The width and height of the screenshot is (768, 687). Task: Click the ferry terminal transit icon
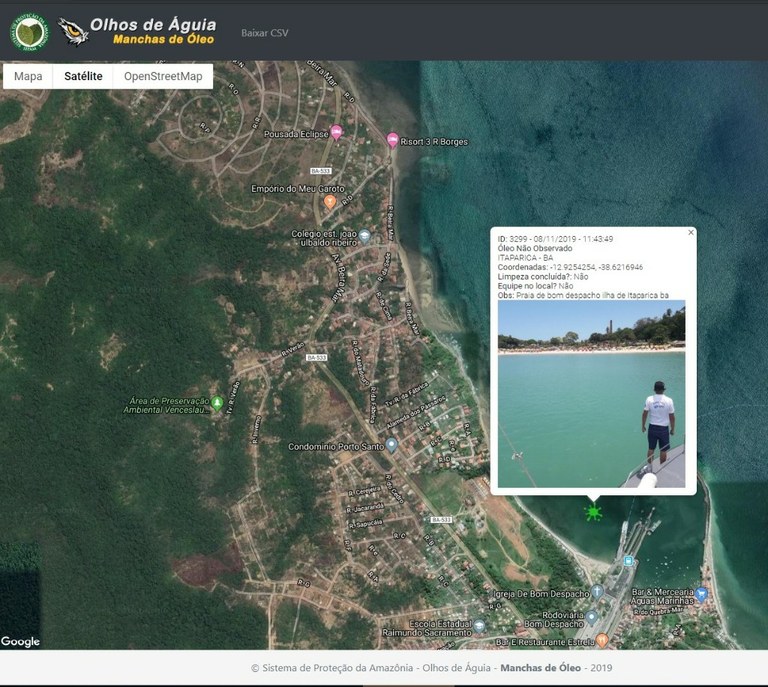point(628,560)
